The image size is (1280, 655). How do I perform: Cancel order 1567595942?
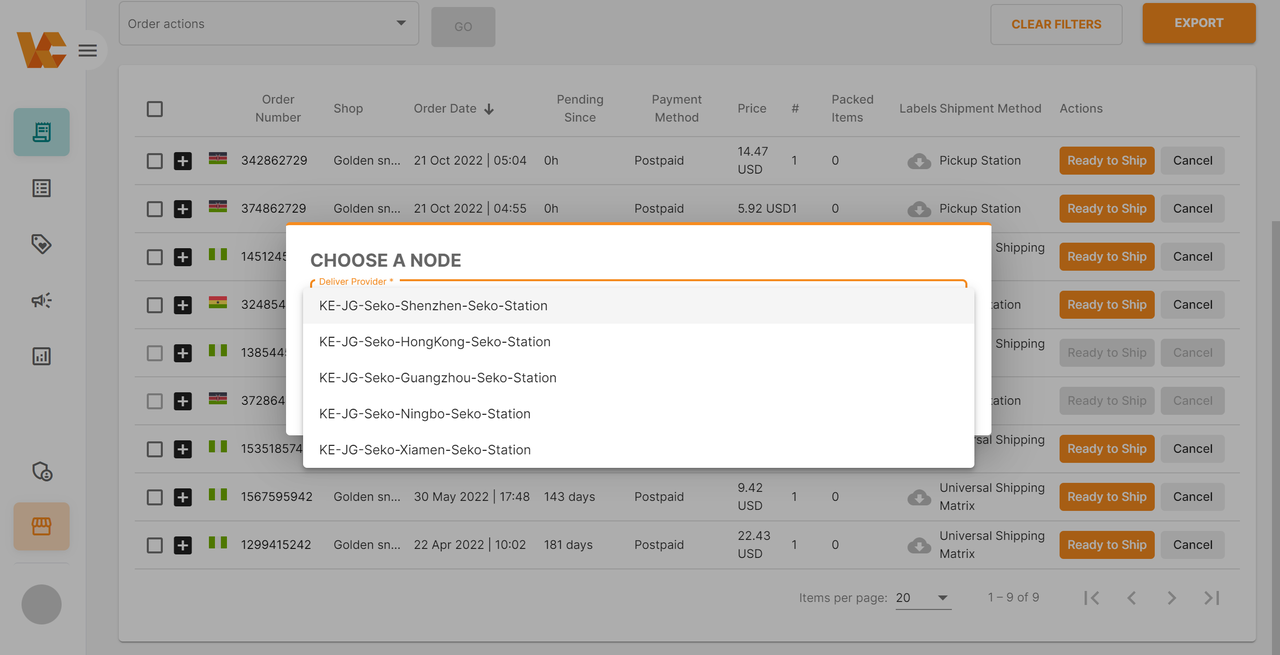click(1193, 497)
